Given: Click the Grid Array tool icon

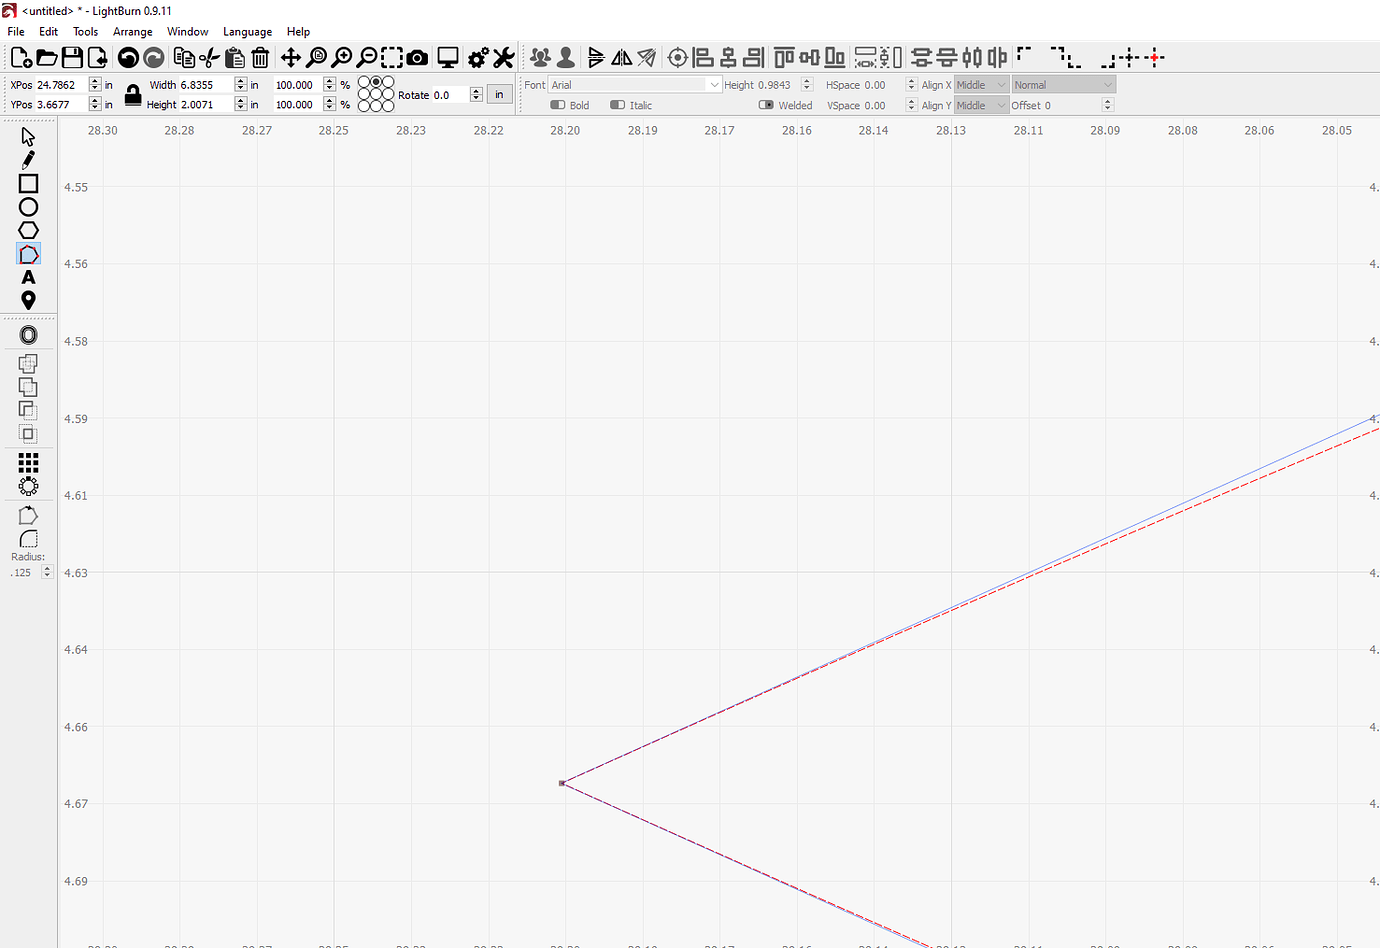Looking at the screenshot, I should click(x=28, y=462).
